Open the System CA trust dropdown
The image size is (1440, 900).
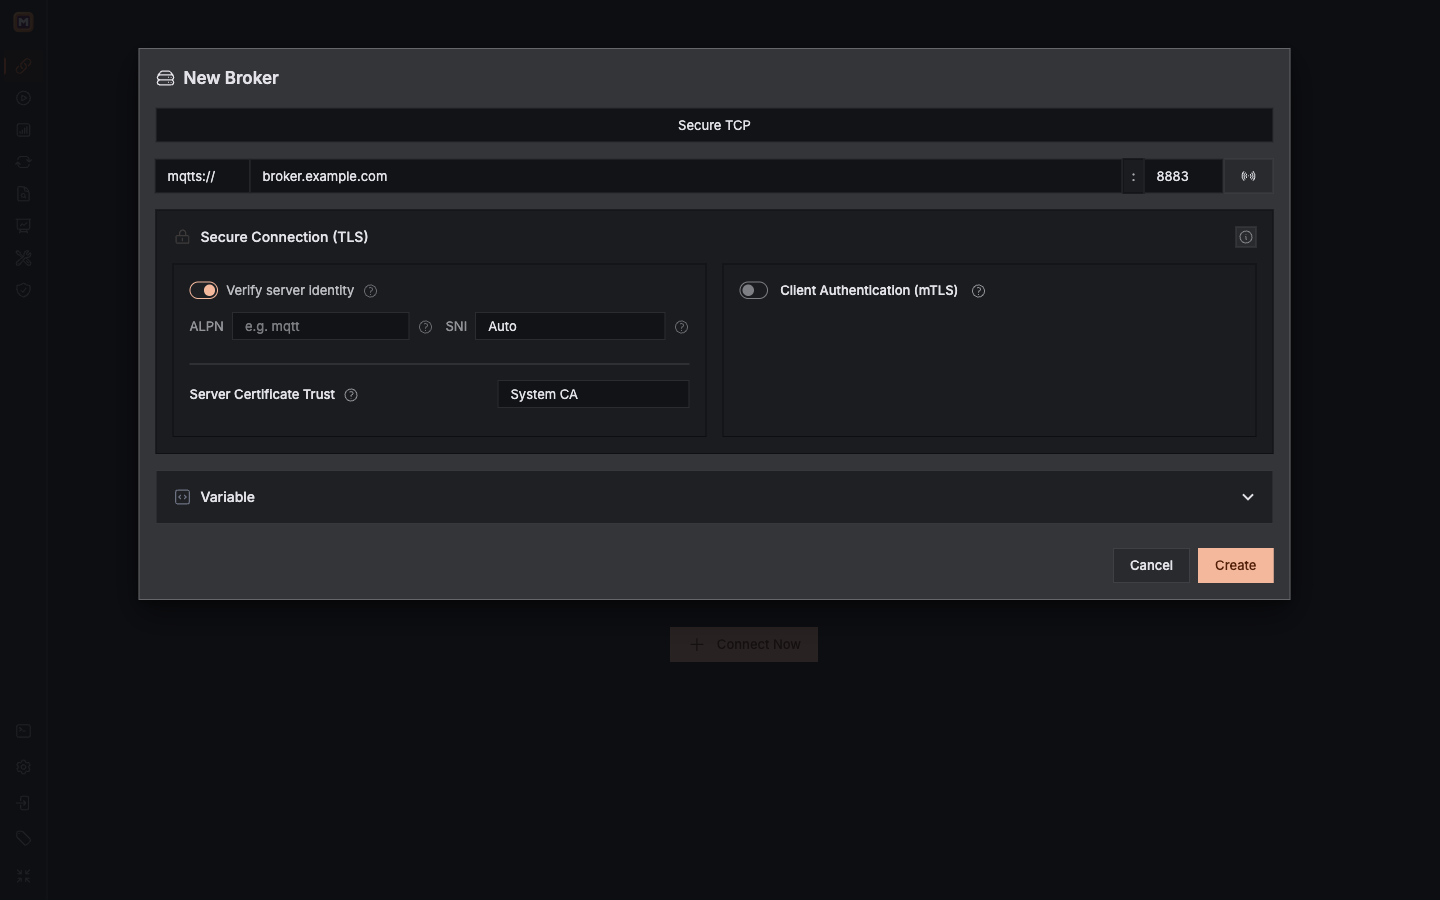593,394
